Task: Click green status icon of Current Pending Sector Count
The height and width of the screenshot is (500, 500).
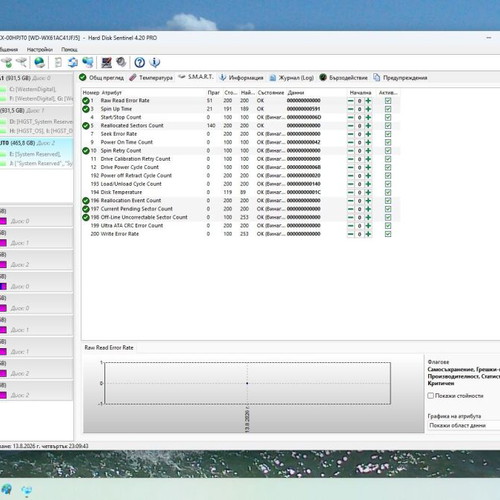Action: click(86, 209)
